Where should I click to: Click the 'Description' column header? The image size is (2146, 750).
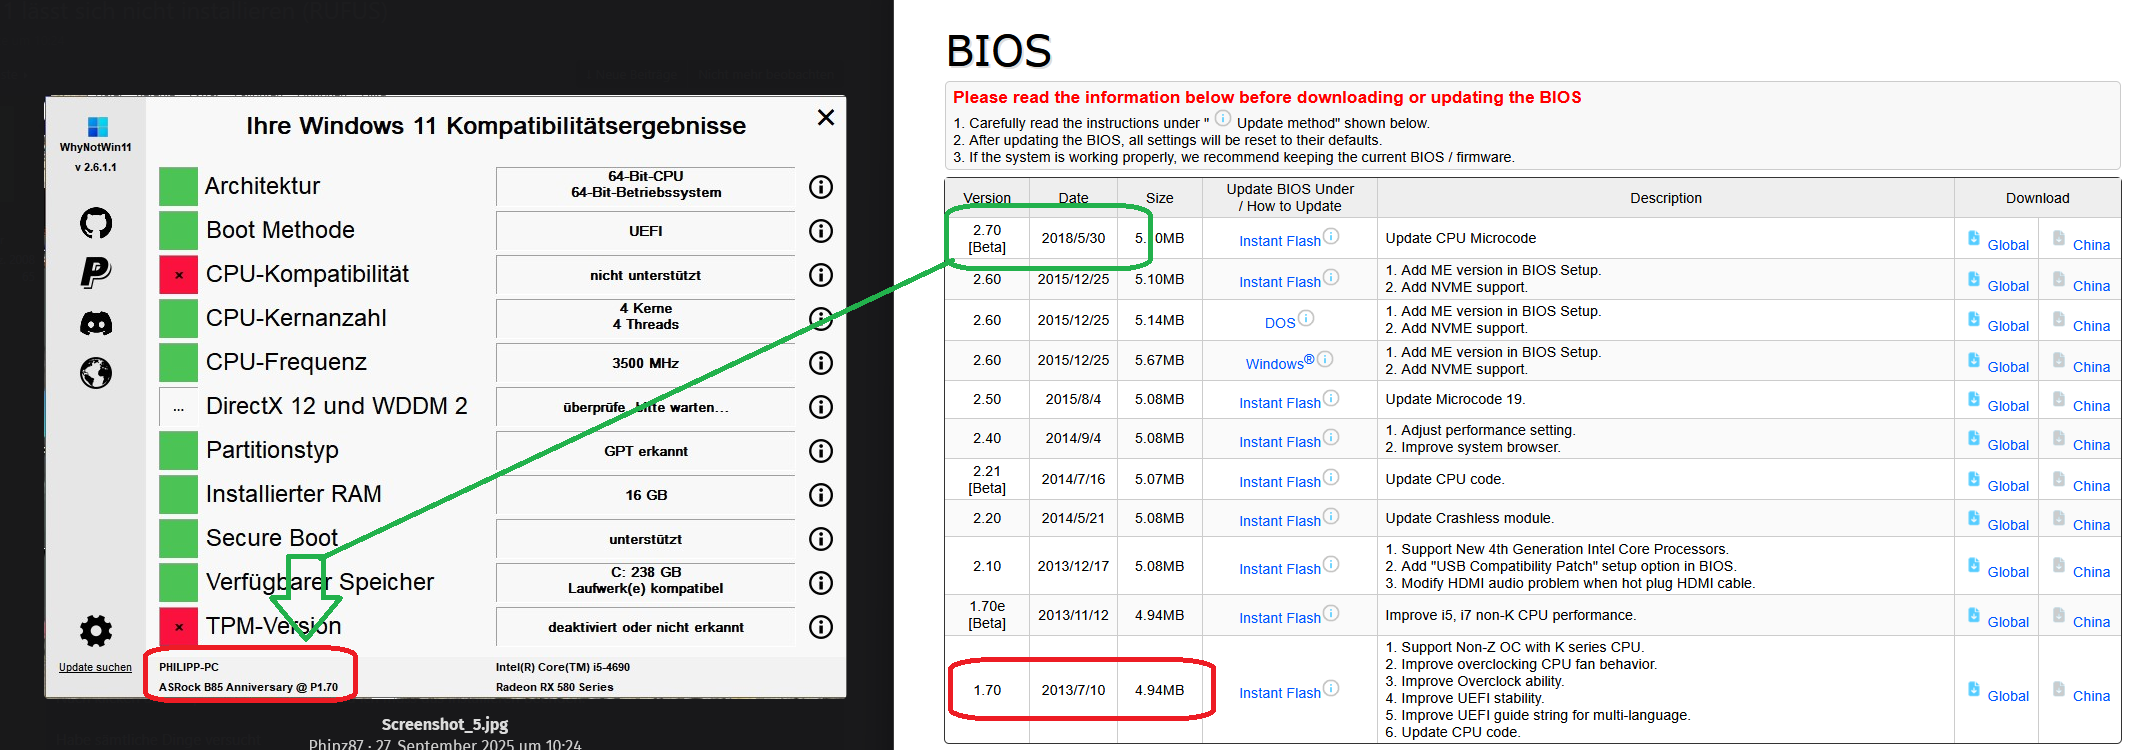pos(1665,198)
